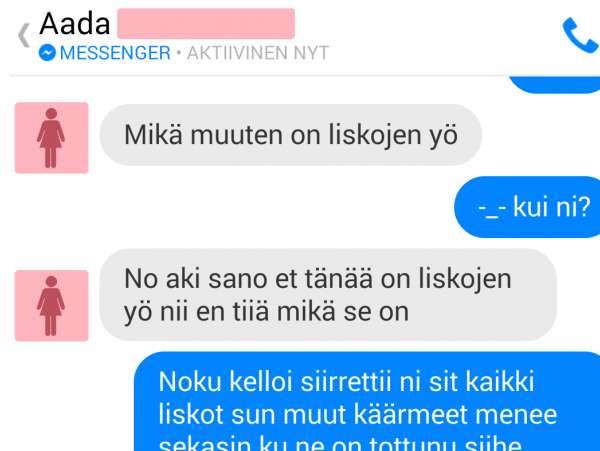Tap the cut-off line 'sekasin ku ne on tottunu siihe'
Screen dimensions: 600x451
(x=340, y=444)
